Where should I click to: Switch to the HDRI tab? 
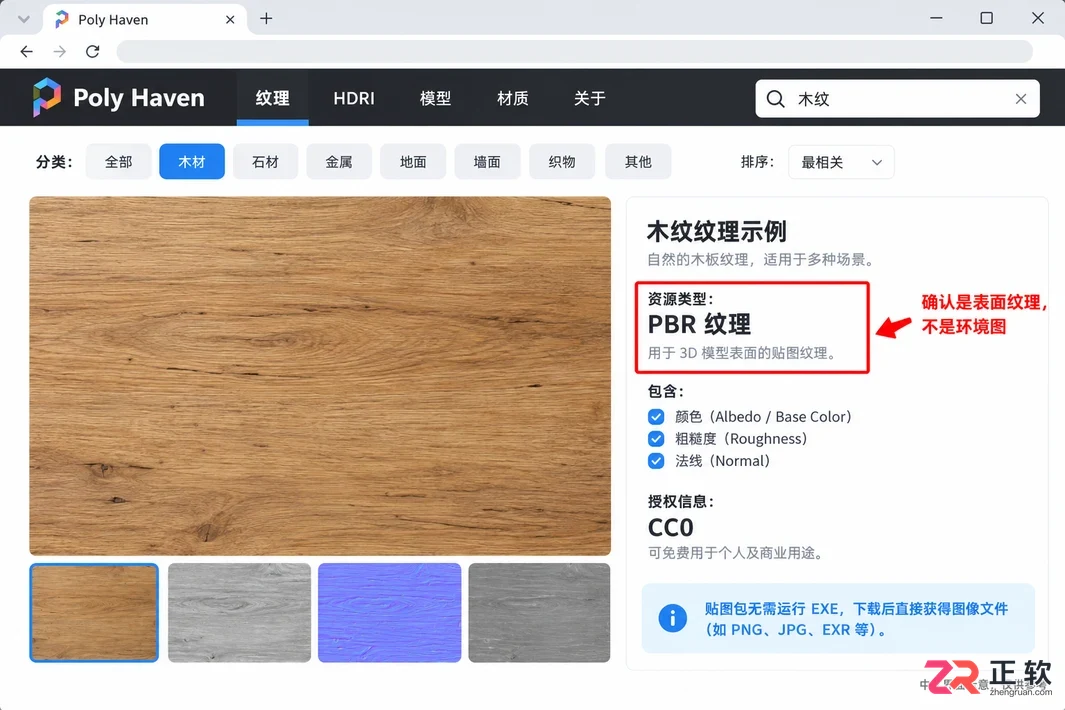click(354, 98)
